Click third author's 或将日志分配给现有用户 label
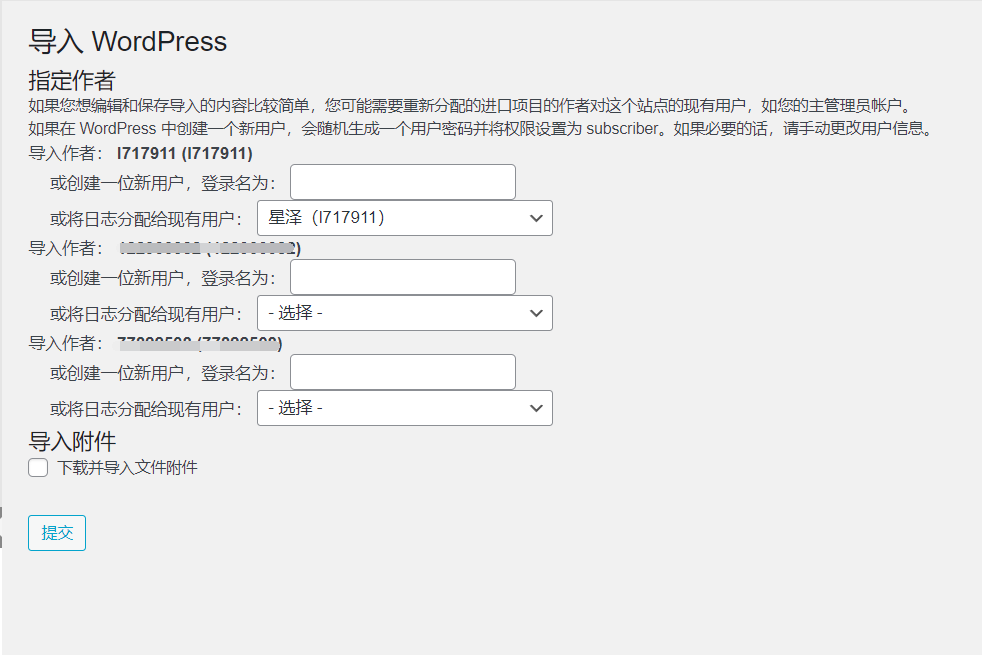Viewport: 982px width, 655px height. [147, 409]
